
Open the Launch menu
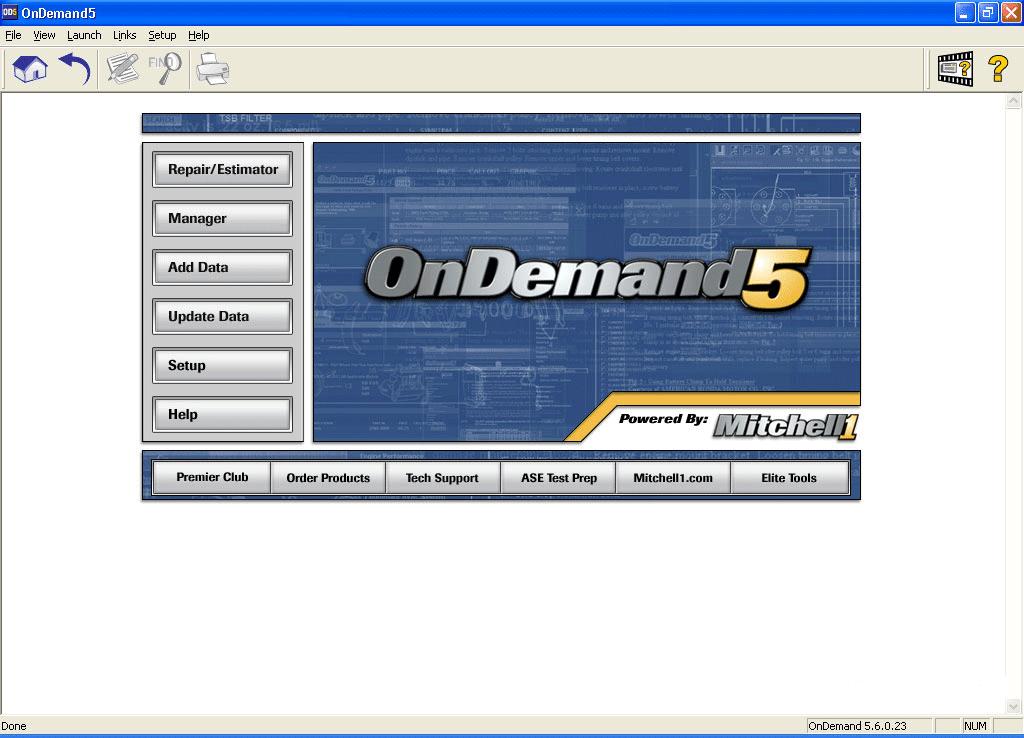pyautogui.click(x=84, y=35)
